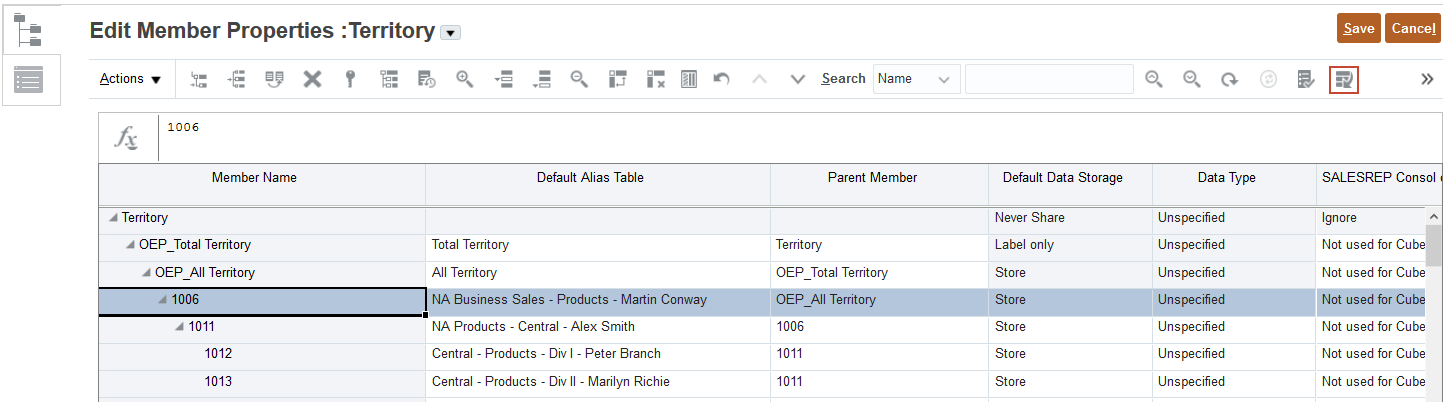
Task: Click in the Search text field
Action: tap(1049, 79)
